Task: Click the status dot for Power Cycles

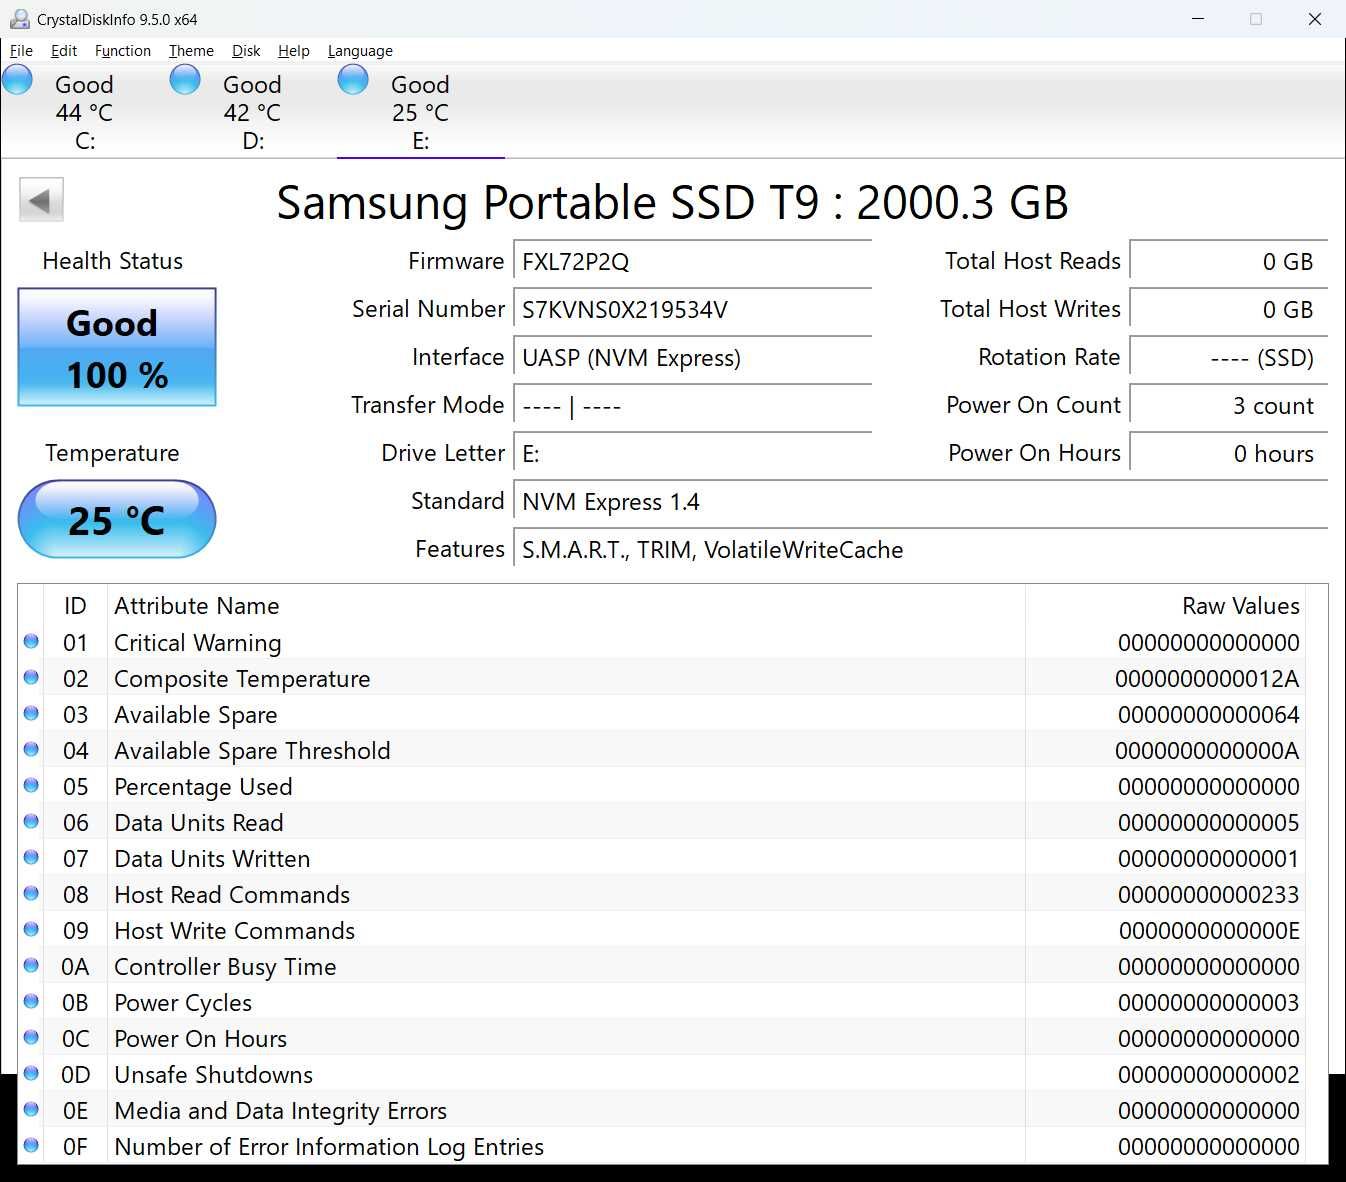Action: point(31,1001)
